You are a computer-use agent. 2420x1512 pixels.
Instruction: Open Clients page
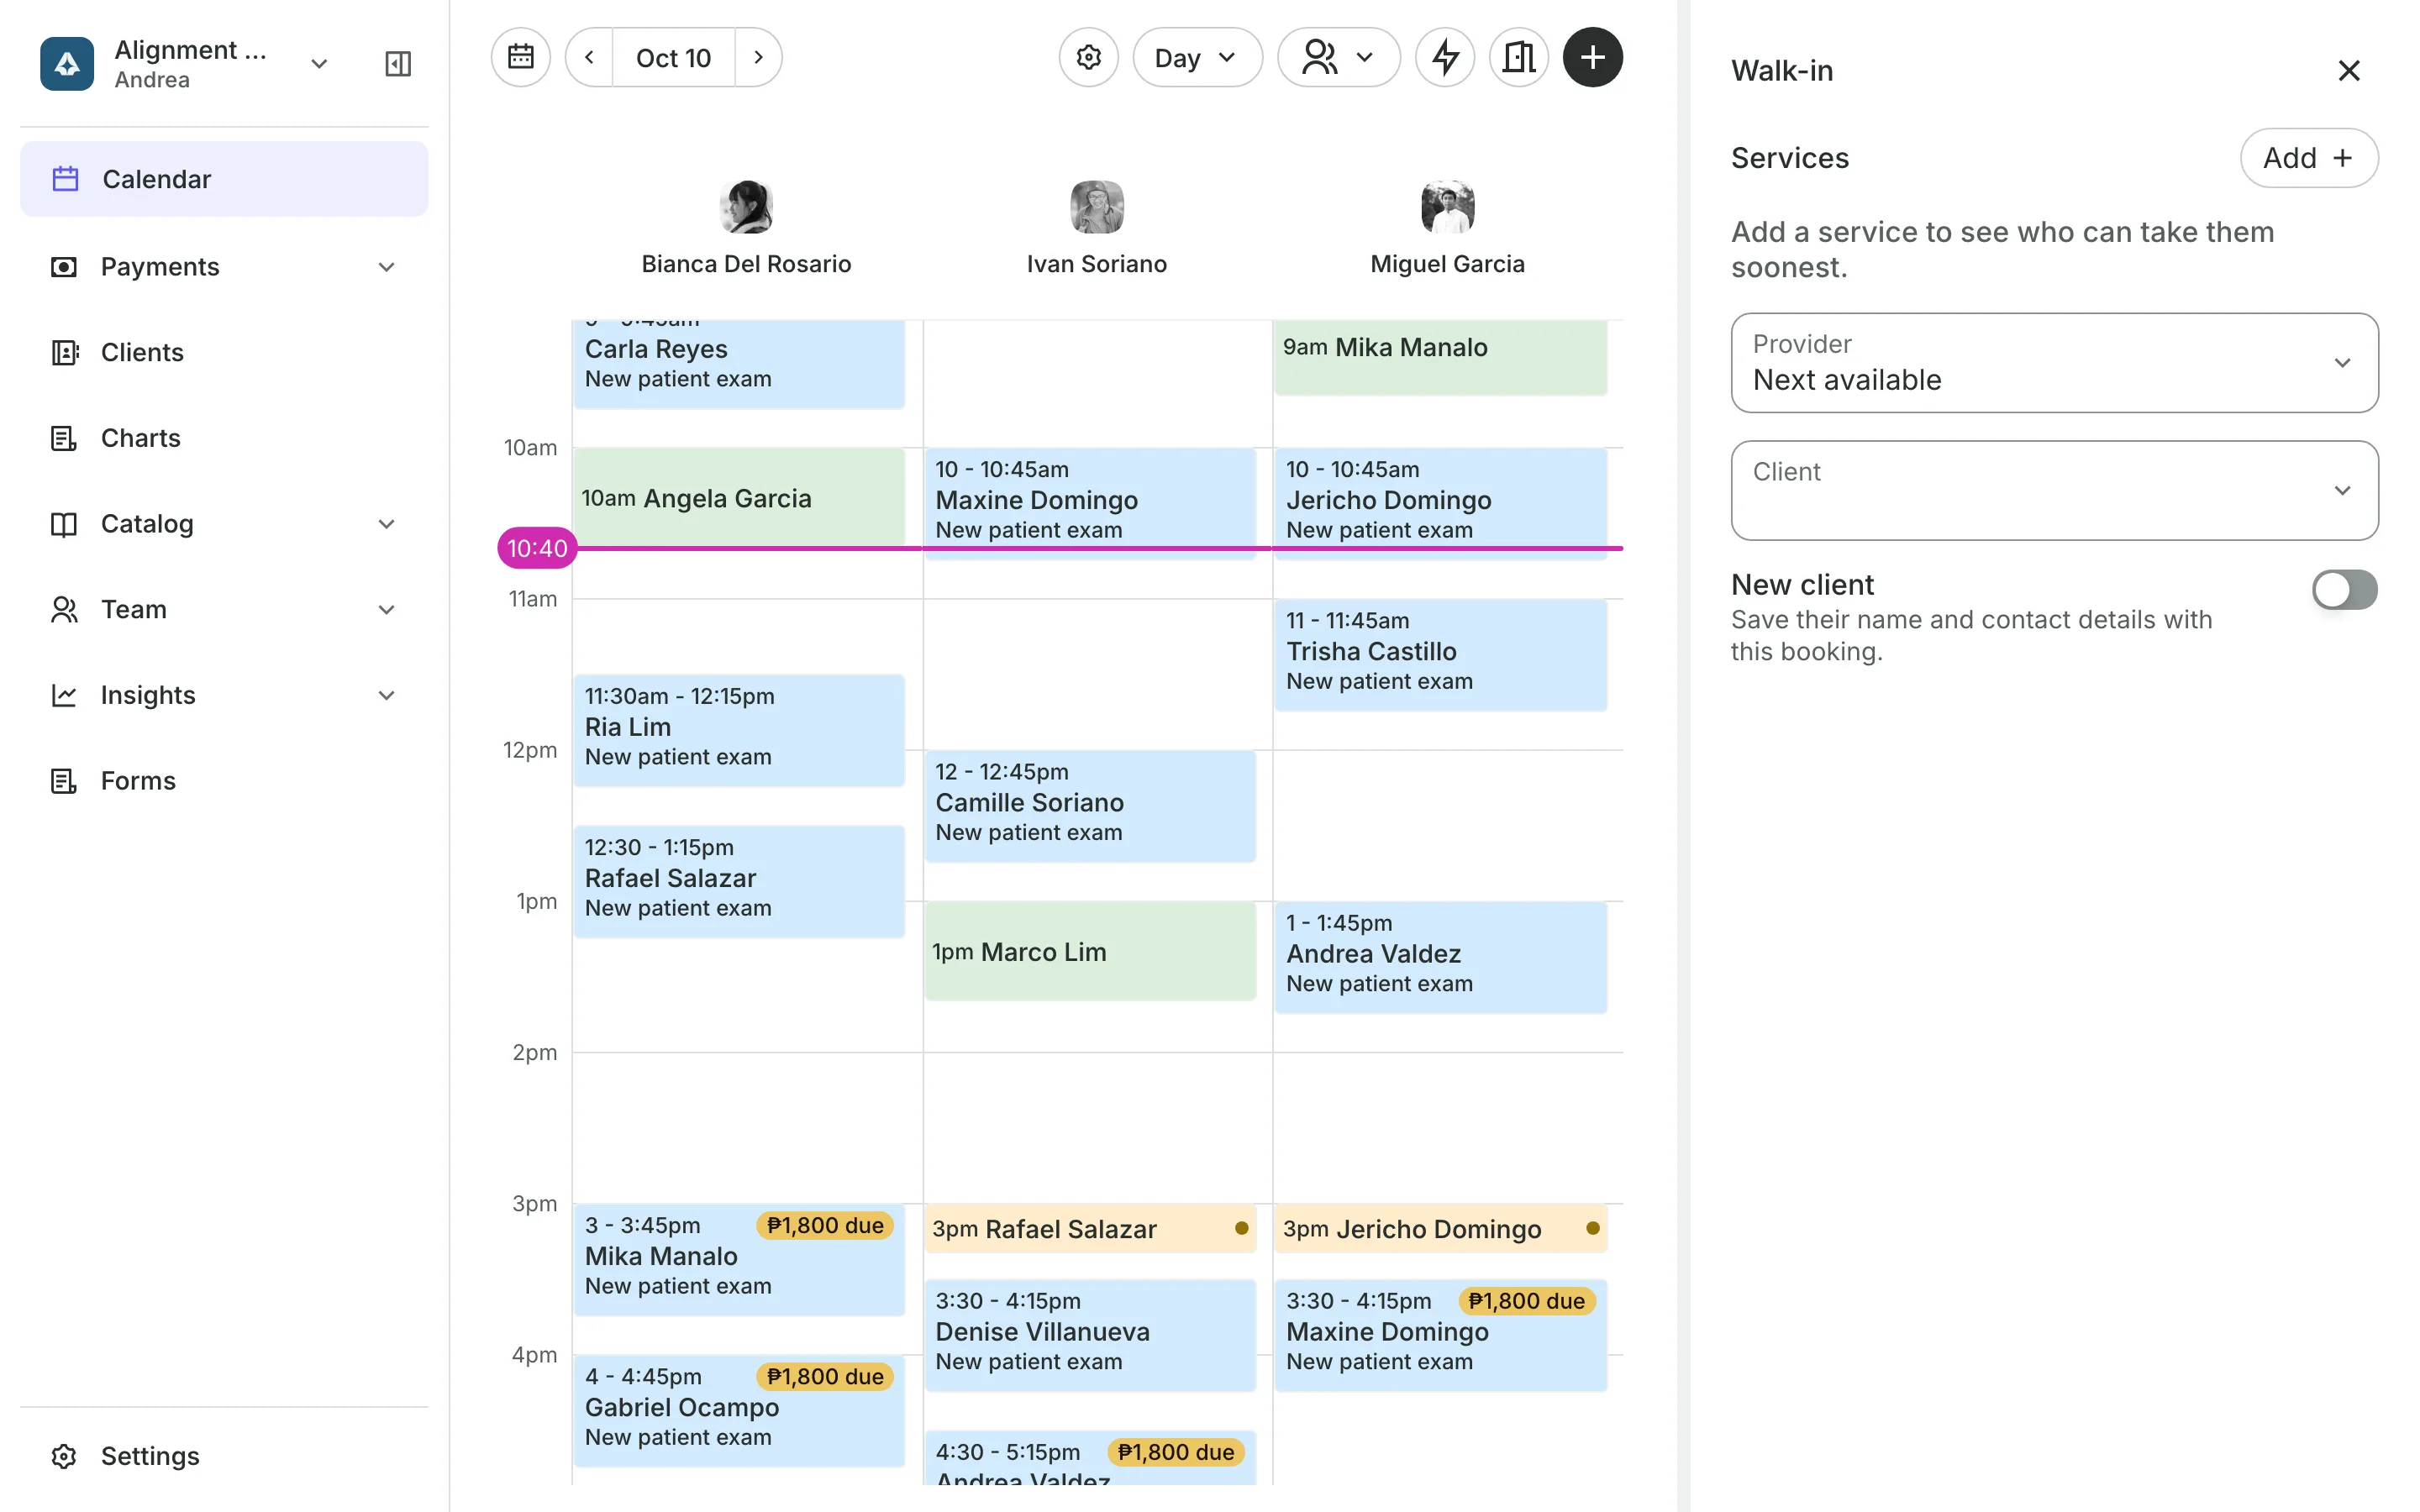click(224, 352)
